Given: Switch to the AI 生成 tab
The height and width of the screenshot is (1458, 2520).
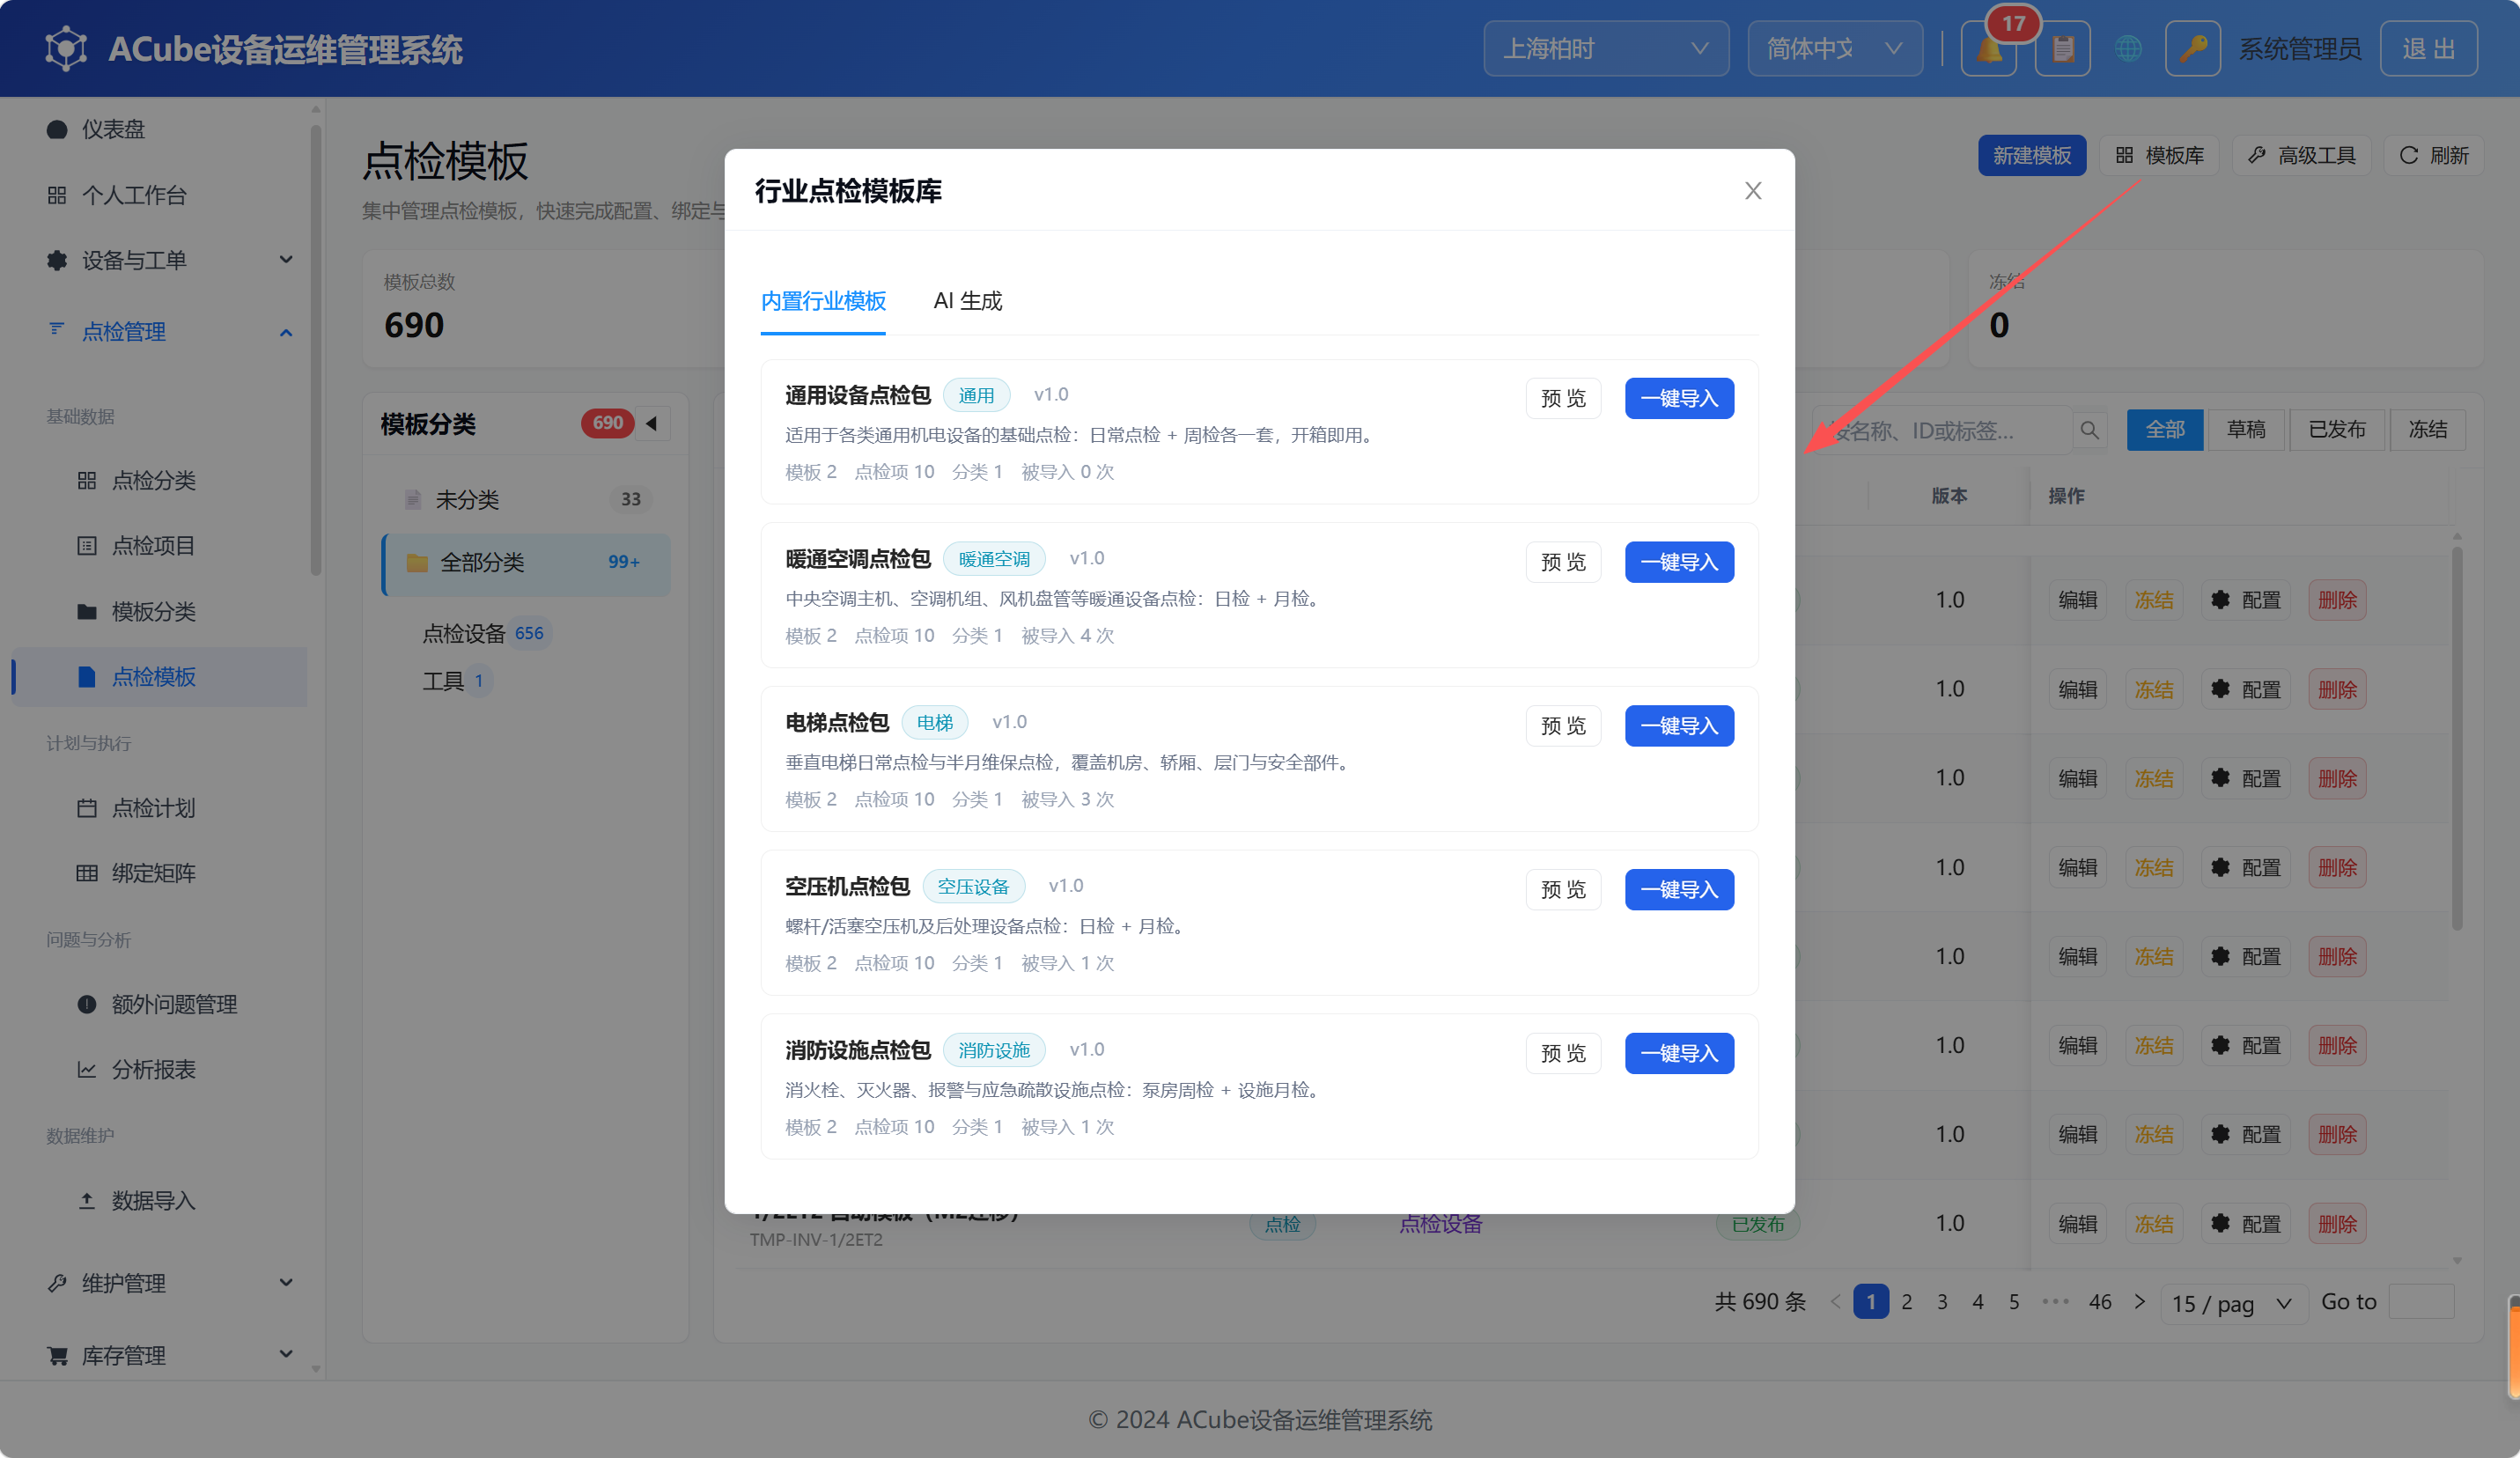Looking at the screenshot, I should point(967,301).
